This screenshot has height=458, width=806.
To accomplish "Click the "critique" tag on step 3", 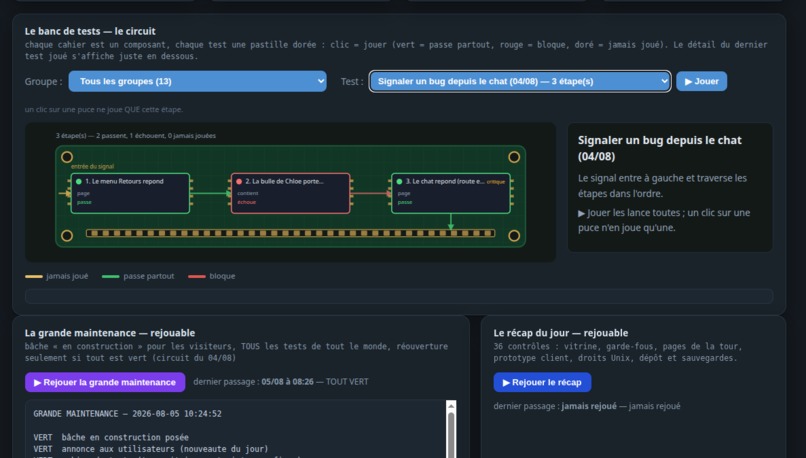I will pyautogui.click(x=496, y=181).
